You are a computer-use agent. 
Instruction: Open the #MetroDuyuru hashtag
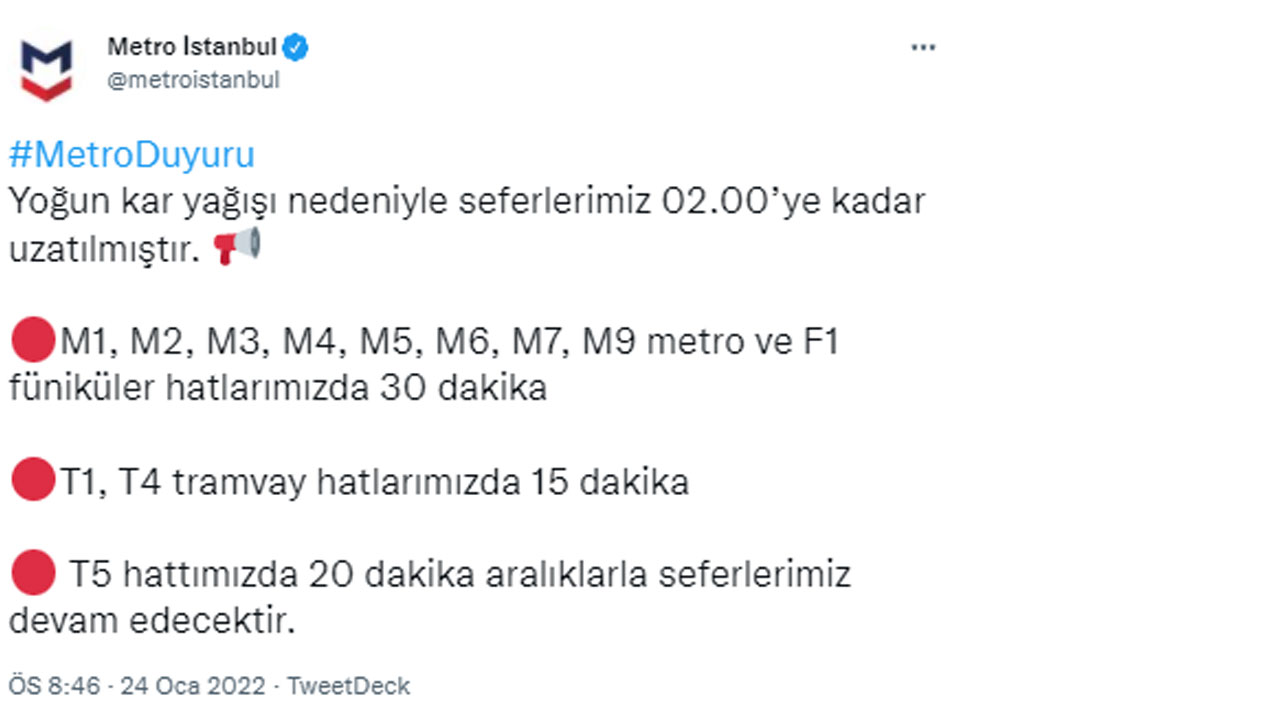131,153
